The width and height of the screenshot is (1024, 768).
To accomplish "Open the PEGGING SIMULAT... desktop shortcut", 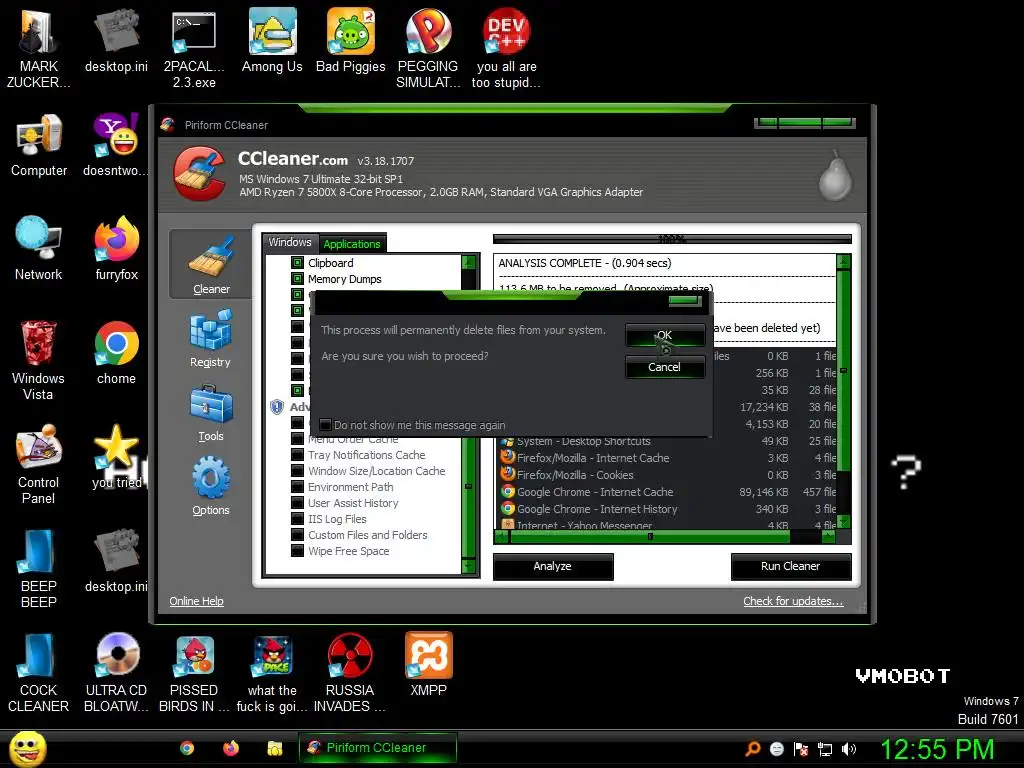I will 428,48.
